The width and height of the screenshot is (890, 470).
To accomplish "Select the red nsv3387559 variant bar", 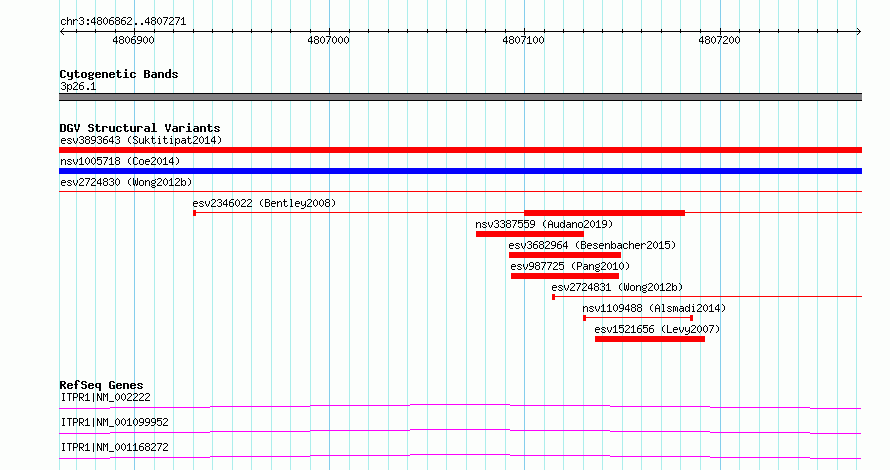I will click(530, 234).
